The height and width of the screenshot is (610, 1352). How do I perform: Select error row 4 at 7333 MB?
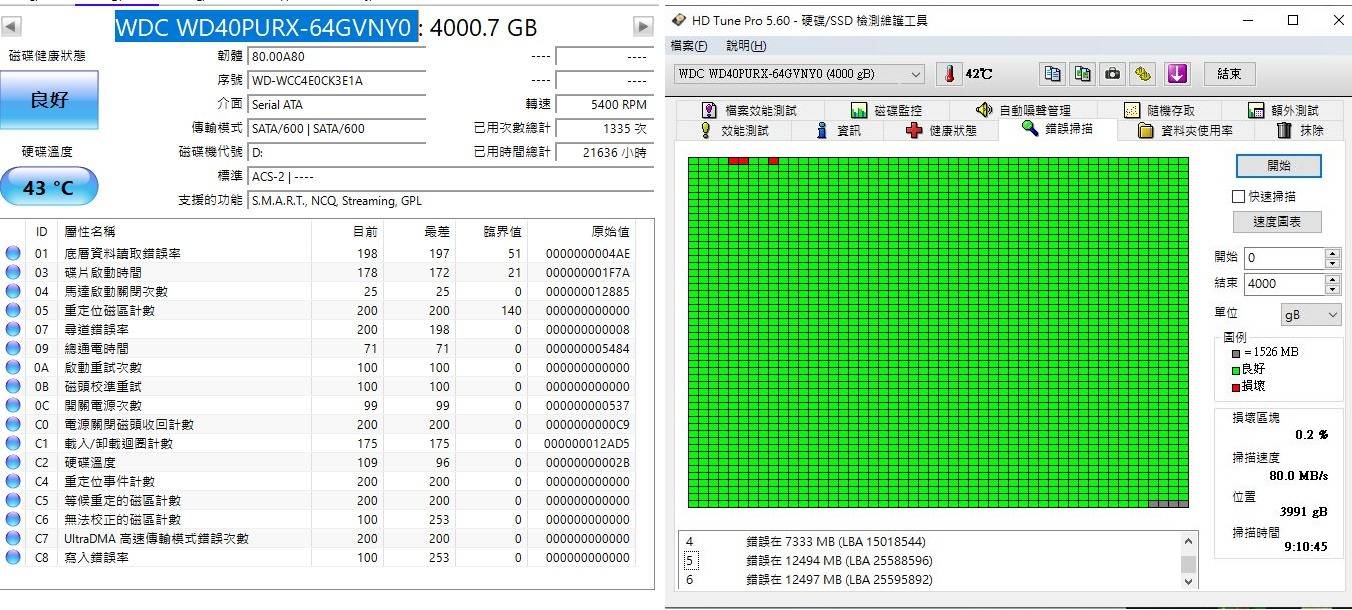(x=930, y=541)
